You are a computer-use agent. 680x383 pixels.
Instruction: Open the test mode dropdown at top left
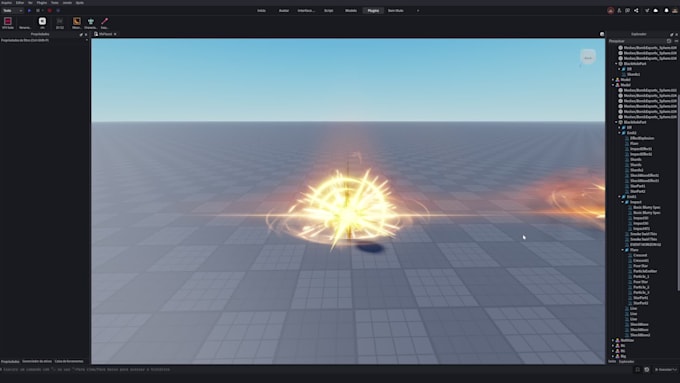tap(12, 10)
